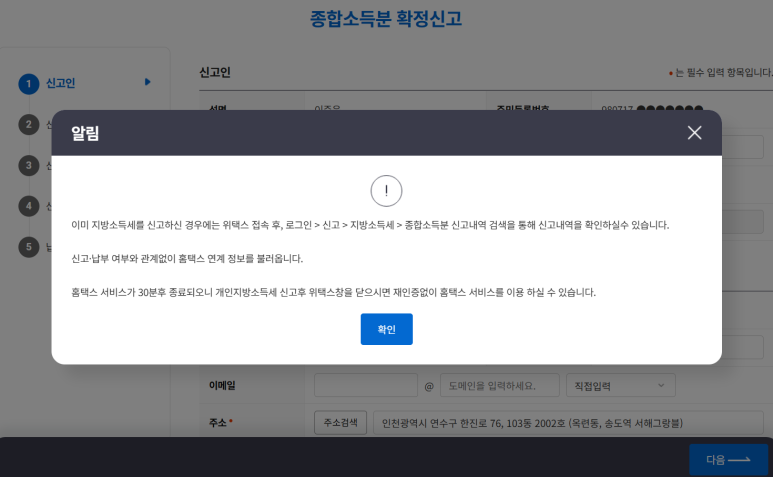The height and width of the screenshot is (477, 773).
Task: Click the alert line starting 이미 지방소득세를
Action: (x=370, y=225)
